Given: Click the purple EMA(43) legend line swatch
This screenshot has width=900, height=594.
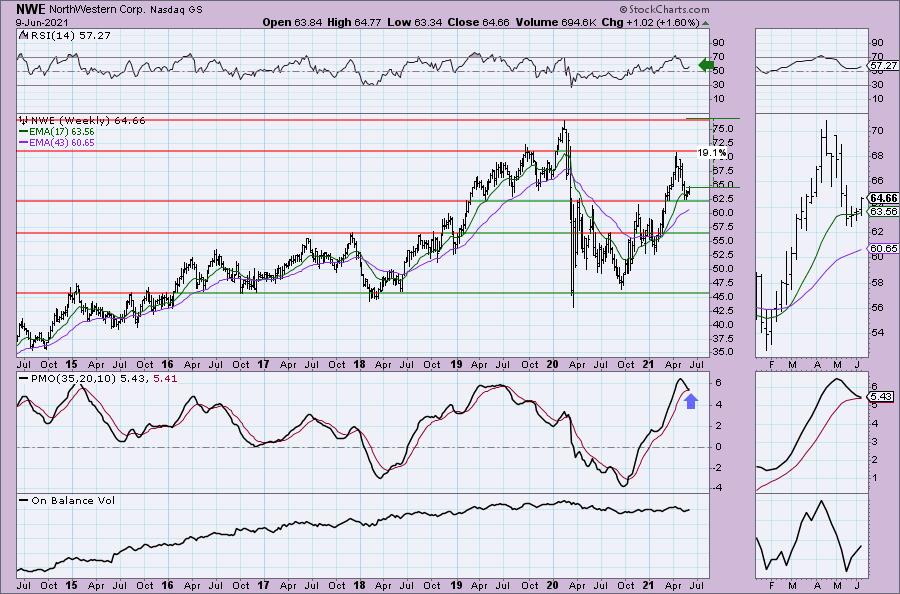Looking at the screenshot, I should tap(24, 142).
